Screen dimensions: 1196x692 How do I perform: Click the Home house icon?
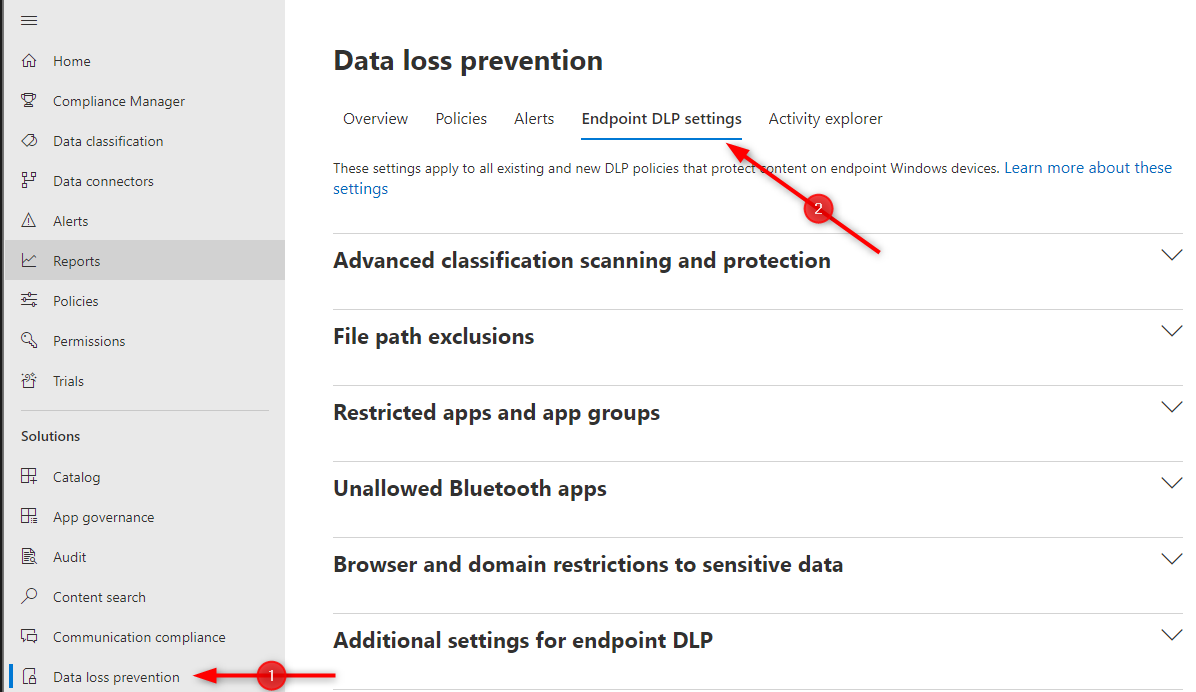29,61
